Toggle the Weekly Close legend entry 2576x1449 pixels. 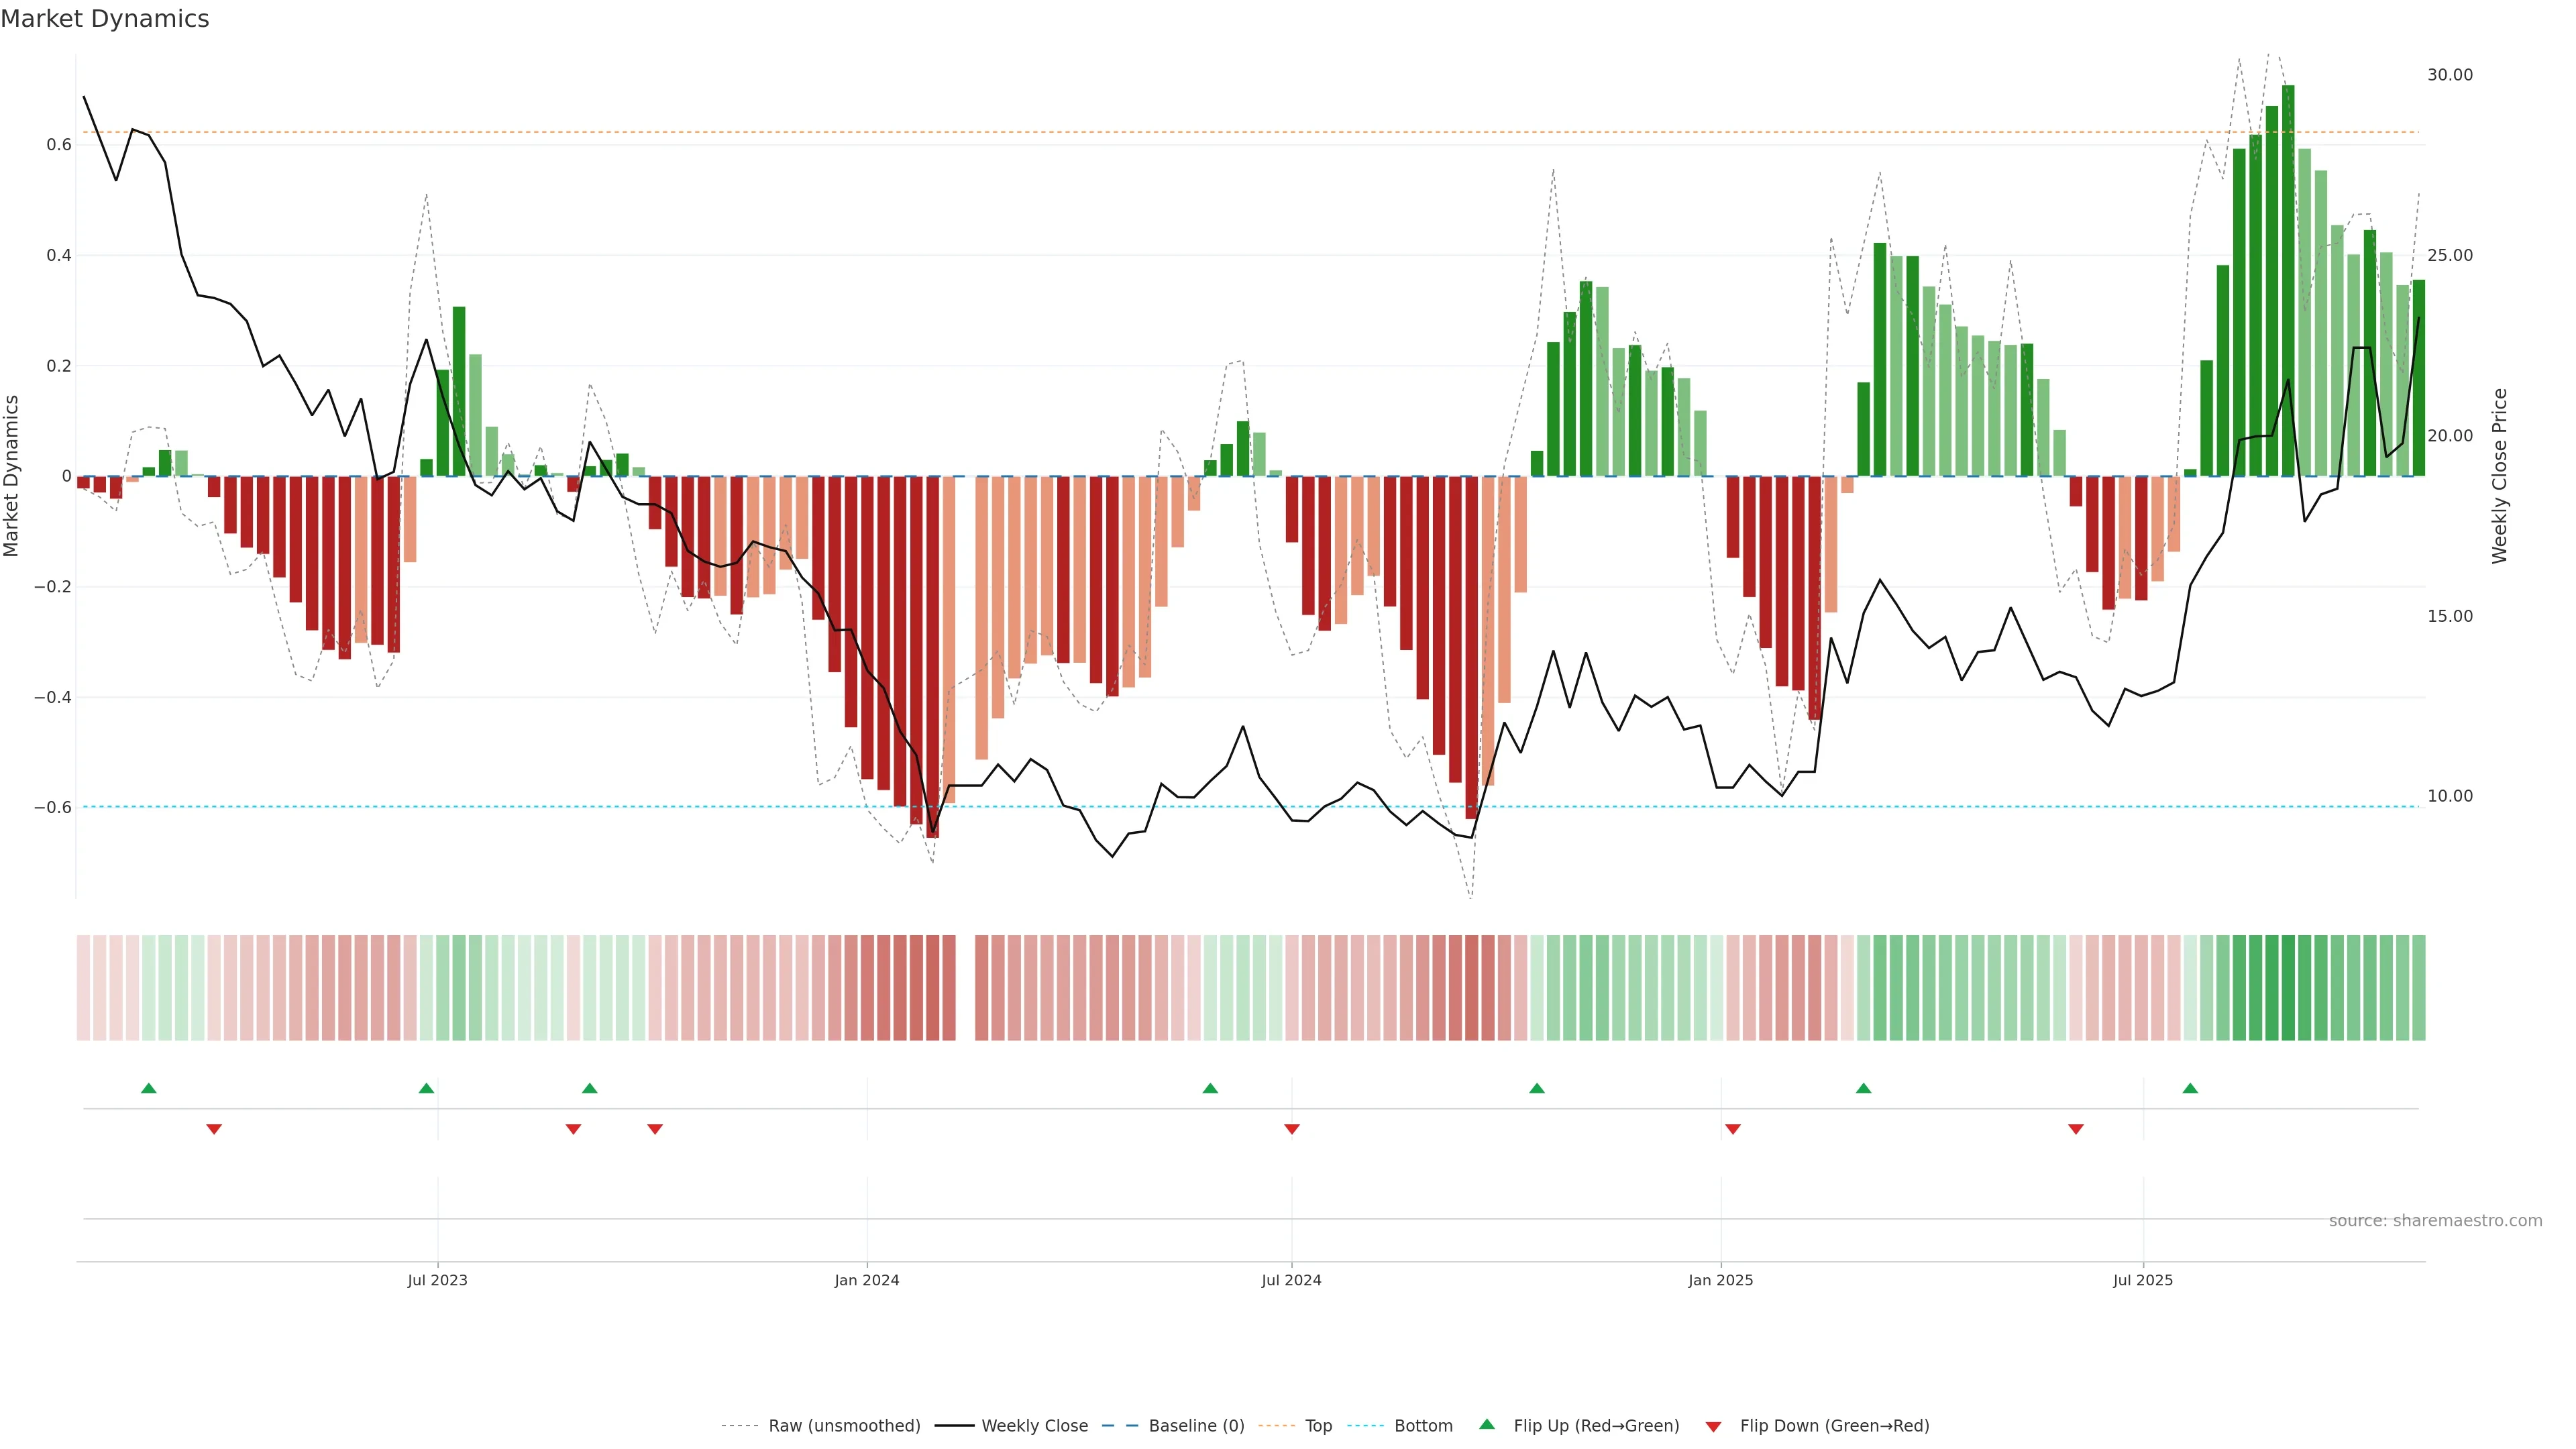pos(1034,1426)
